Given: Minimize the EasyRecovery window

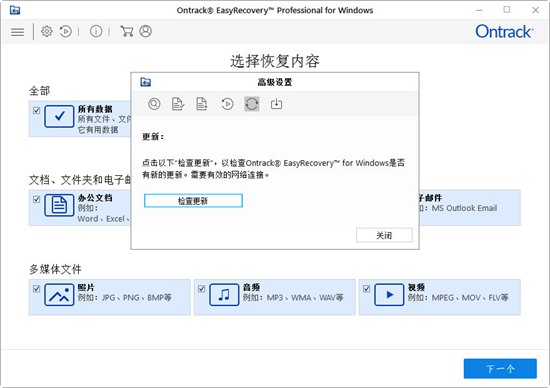Looking at the screenshot, I should click(479, 10).
